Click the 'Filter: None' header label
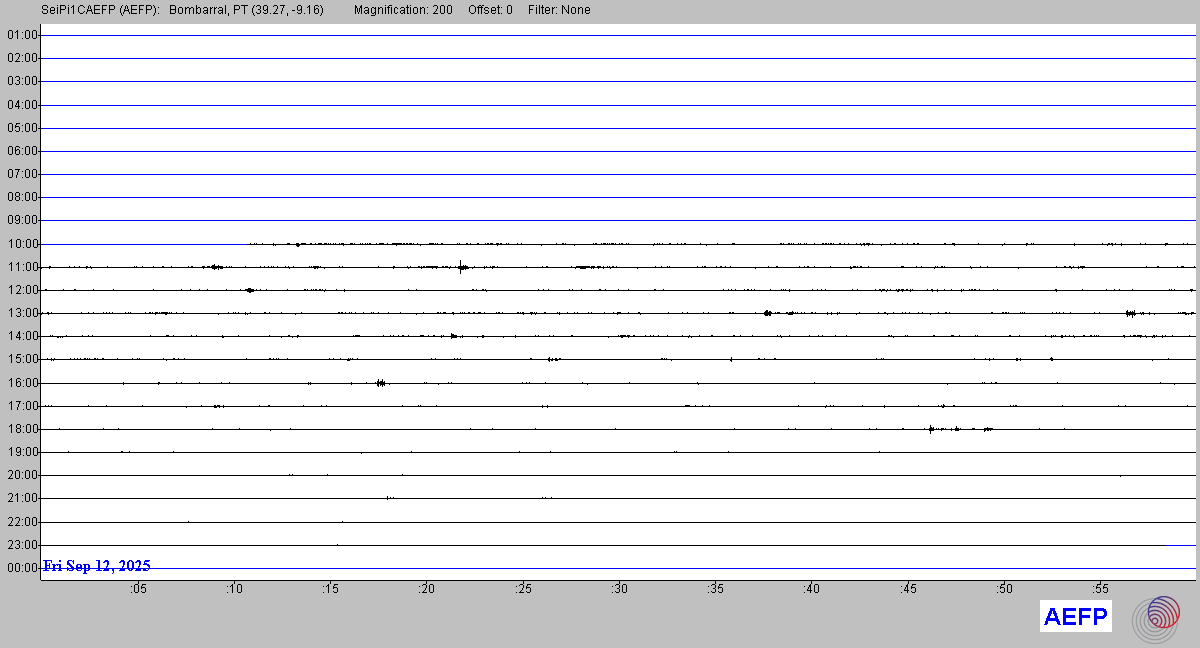 pos(559,10)
